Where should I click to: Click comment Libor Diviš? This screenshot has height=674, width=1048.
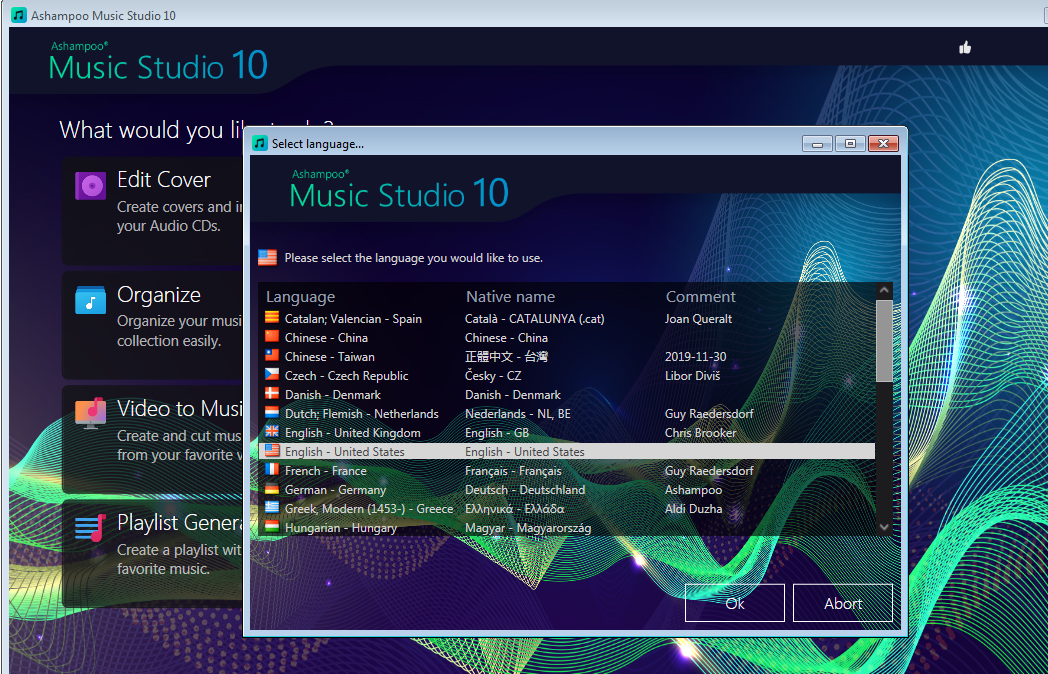pos(692,376)
